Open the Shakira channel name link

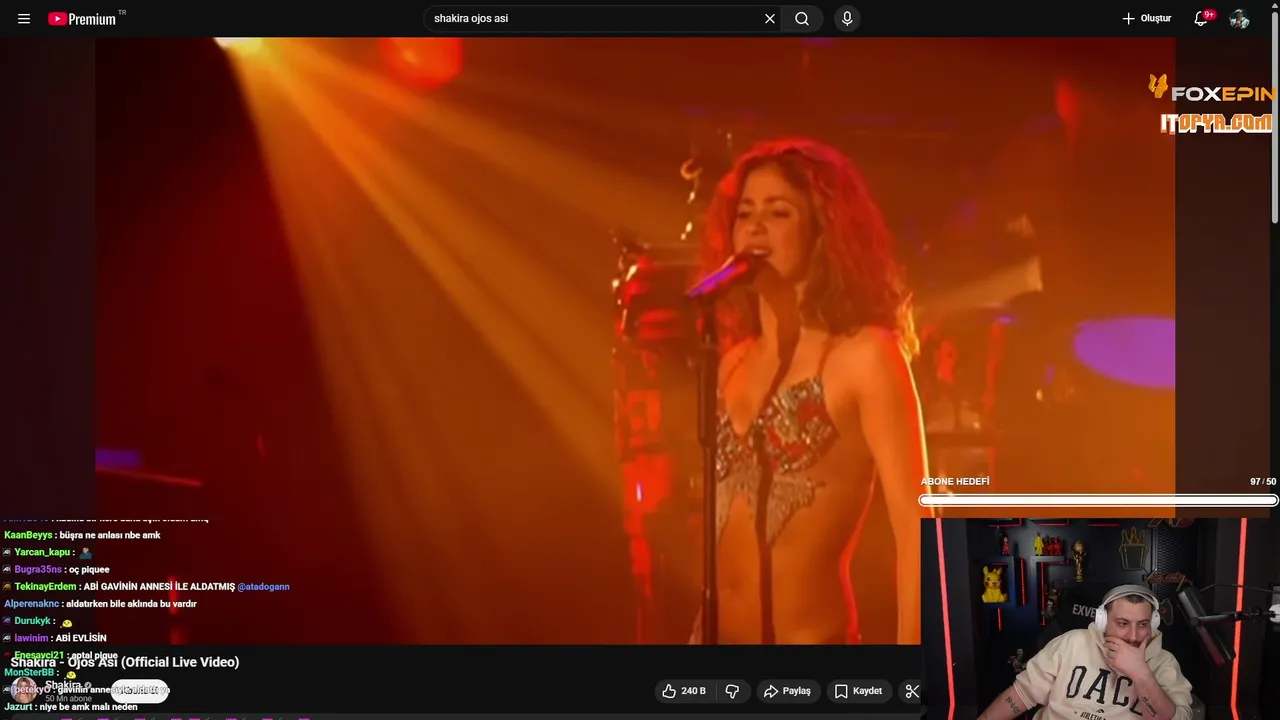pyautogui.click(x=63, y=685)
